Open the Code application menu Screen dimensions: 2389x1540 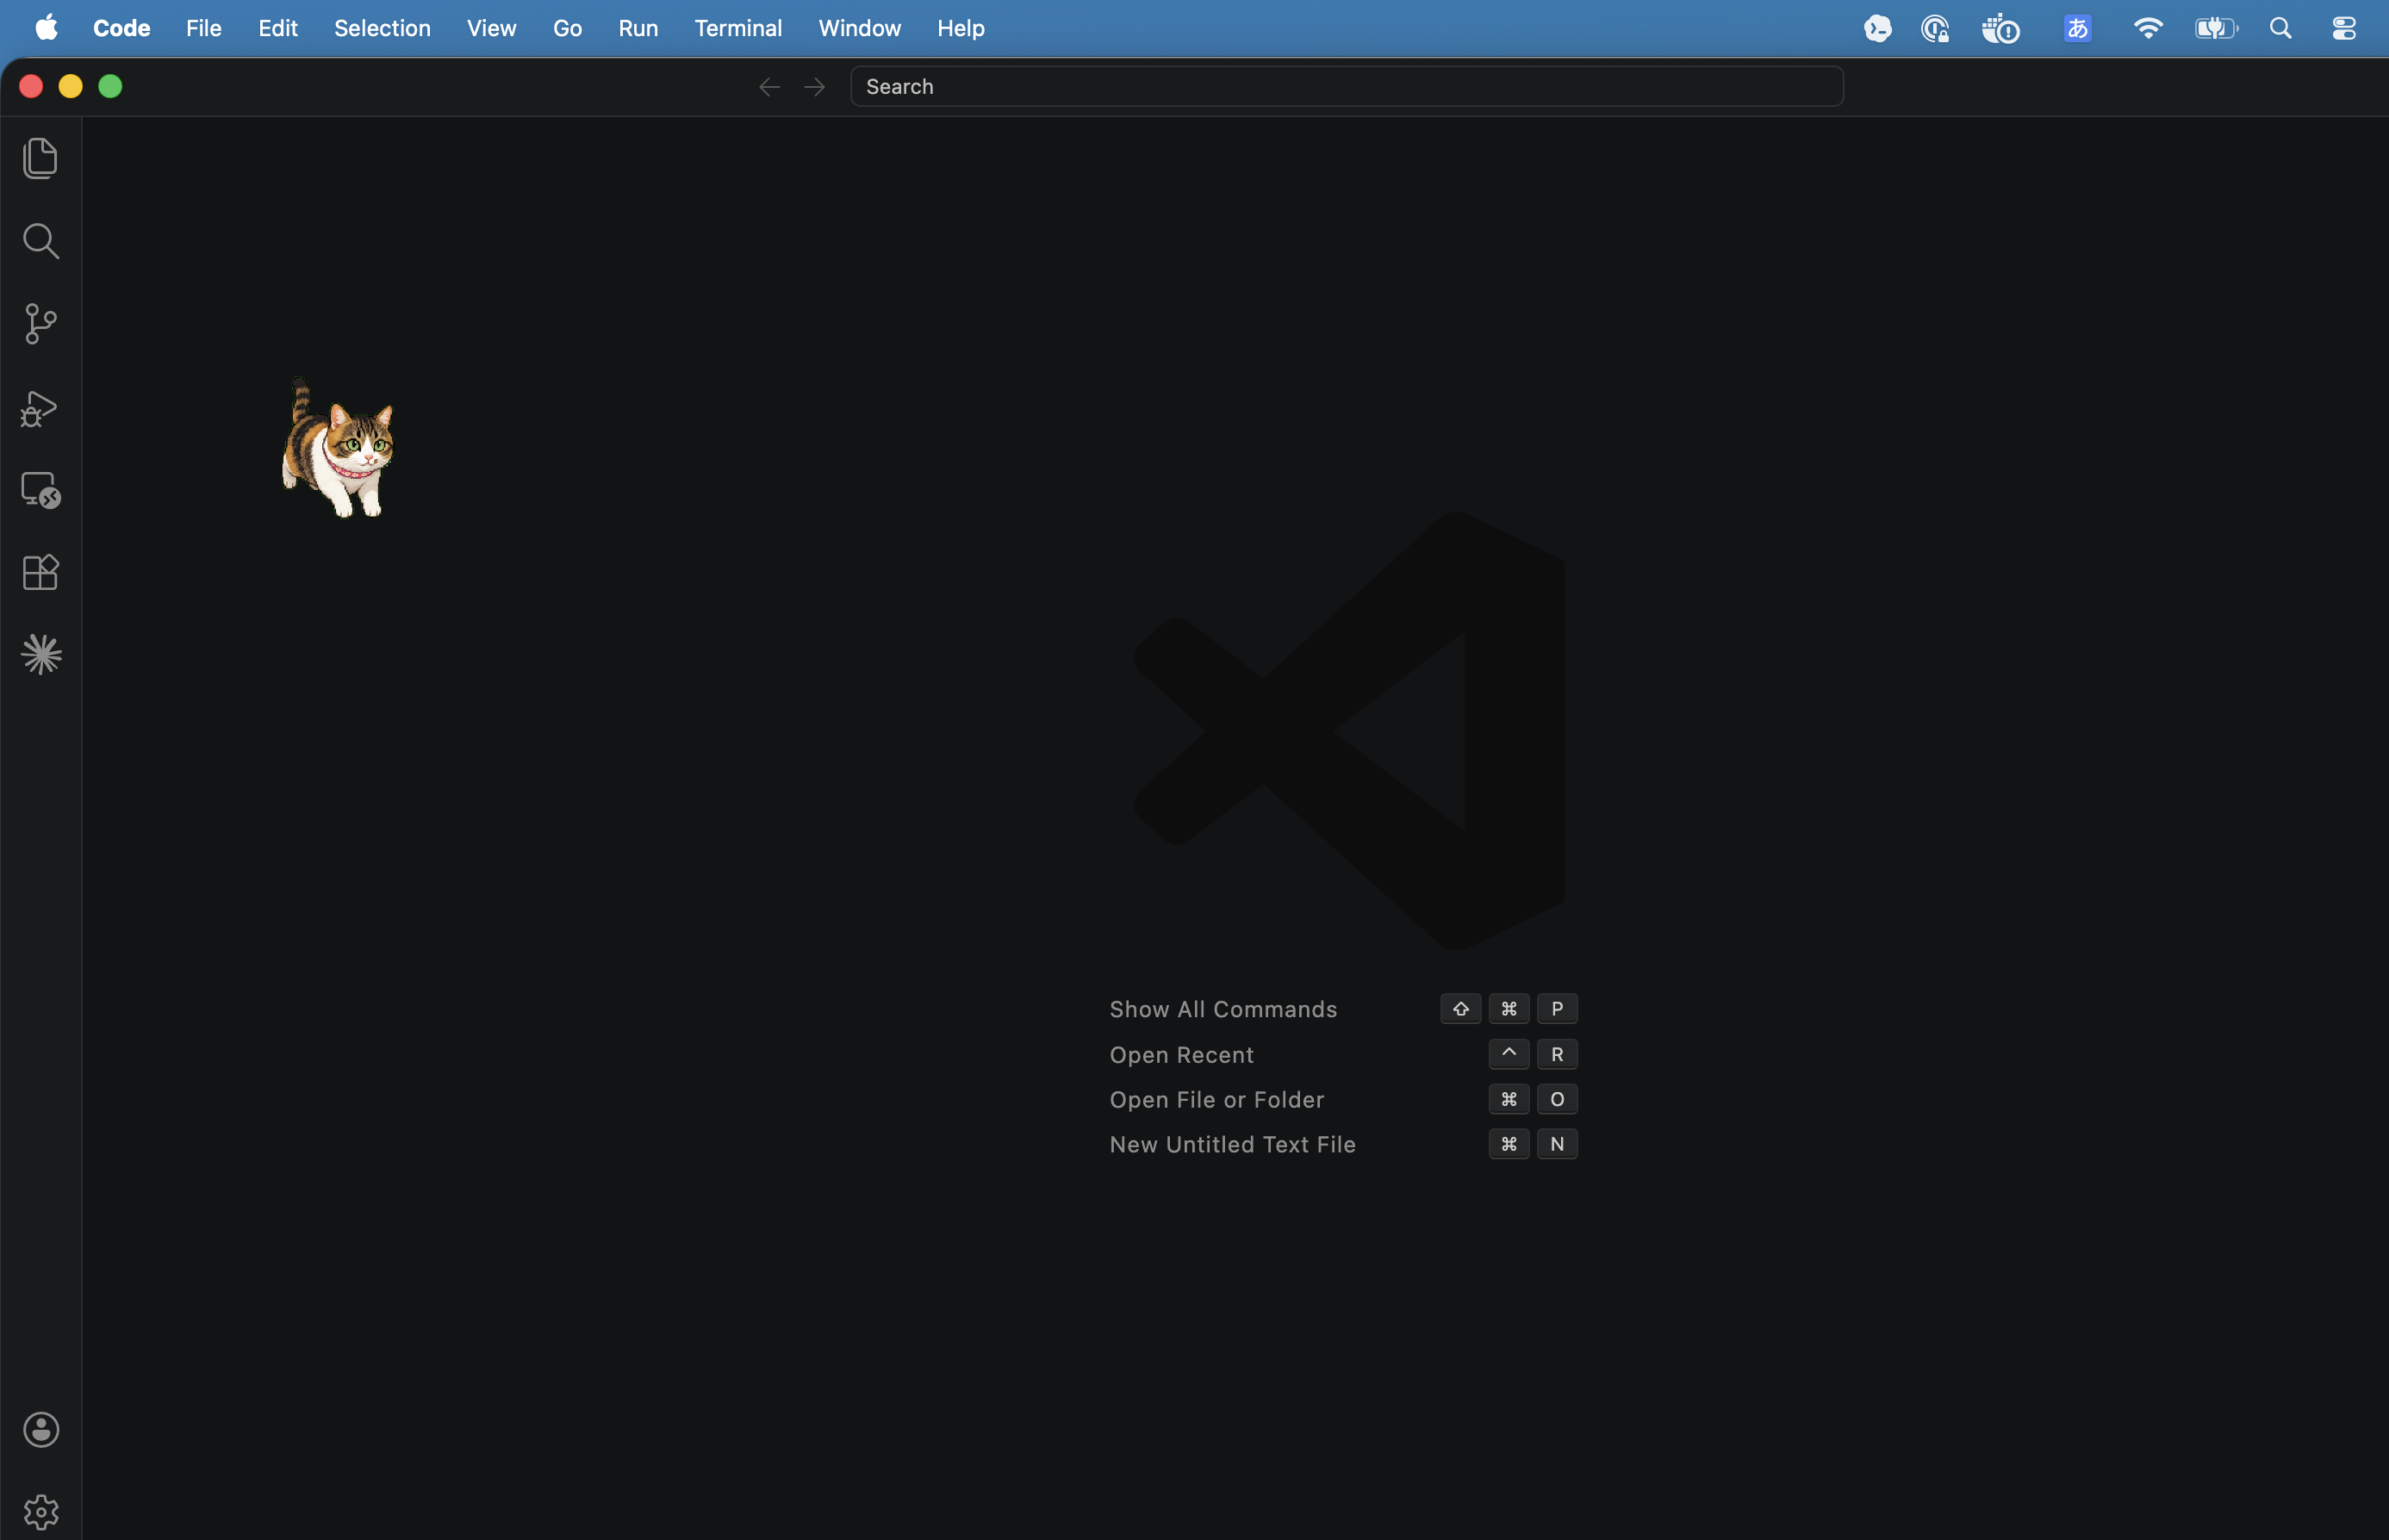click(122, 28)
